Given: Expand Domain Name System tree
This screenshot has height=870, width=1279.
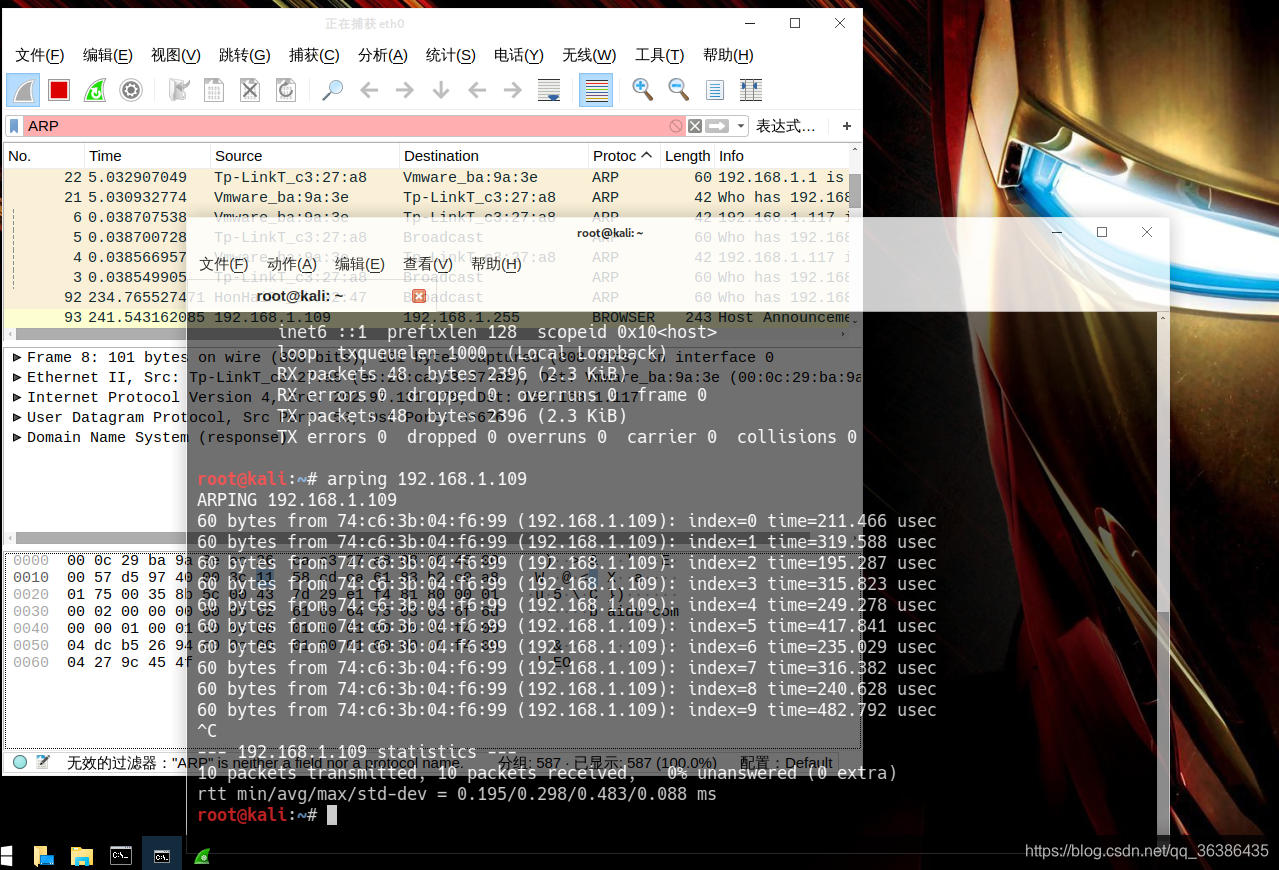Looking at the screenshot, I should (x=17, y=437).
